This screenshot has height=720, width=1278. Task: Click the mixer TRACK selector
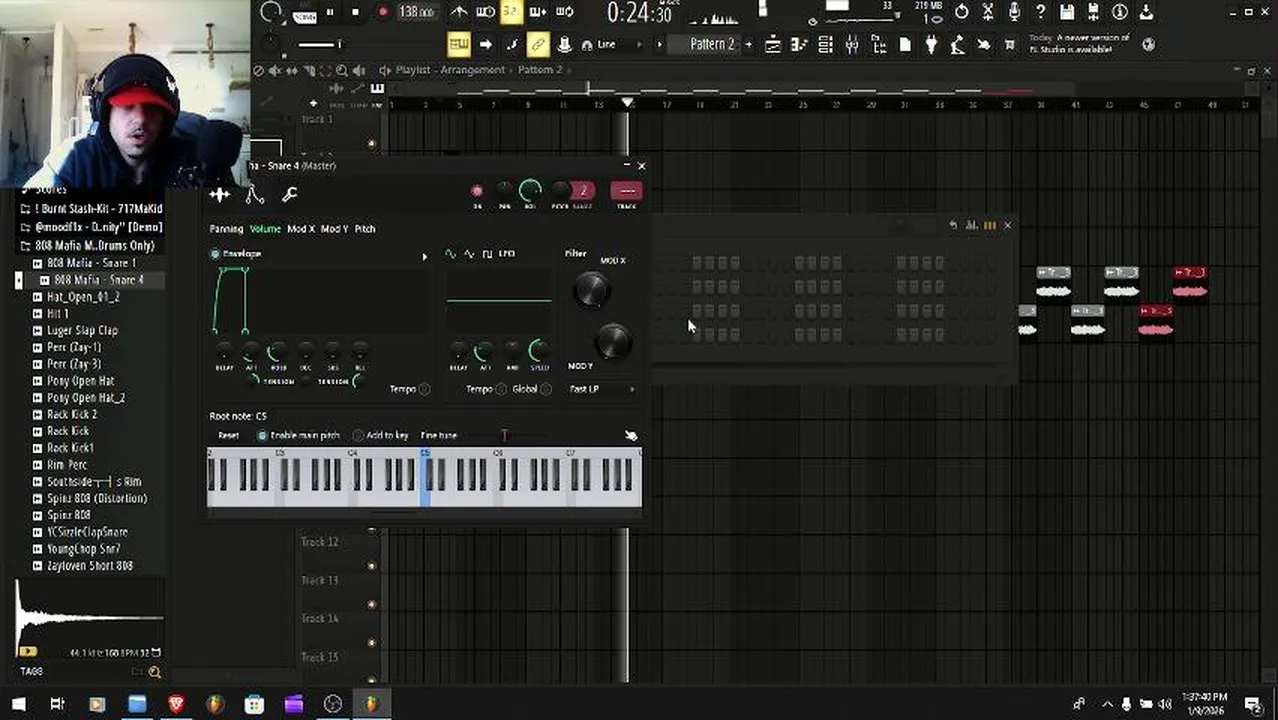coord(627,191)
